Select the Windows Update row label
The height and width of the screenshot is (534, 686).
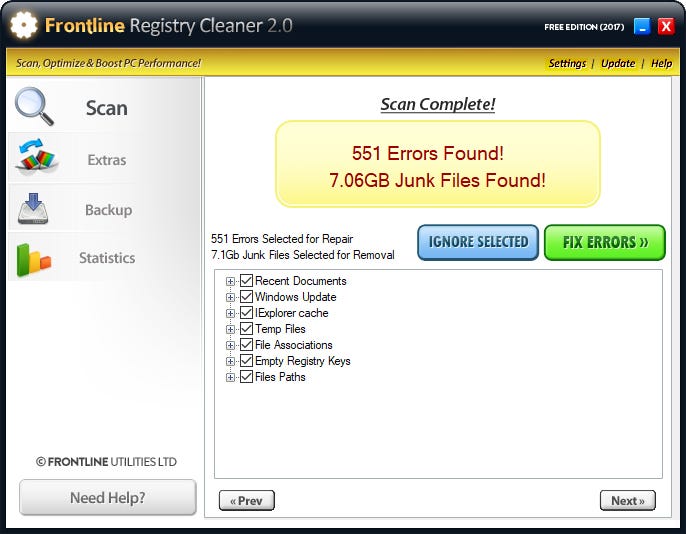(296, 297)
